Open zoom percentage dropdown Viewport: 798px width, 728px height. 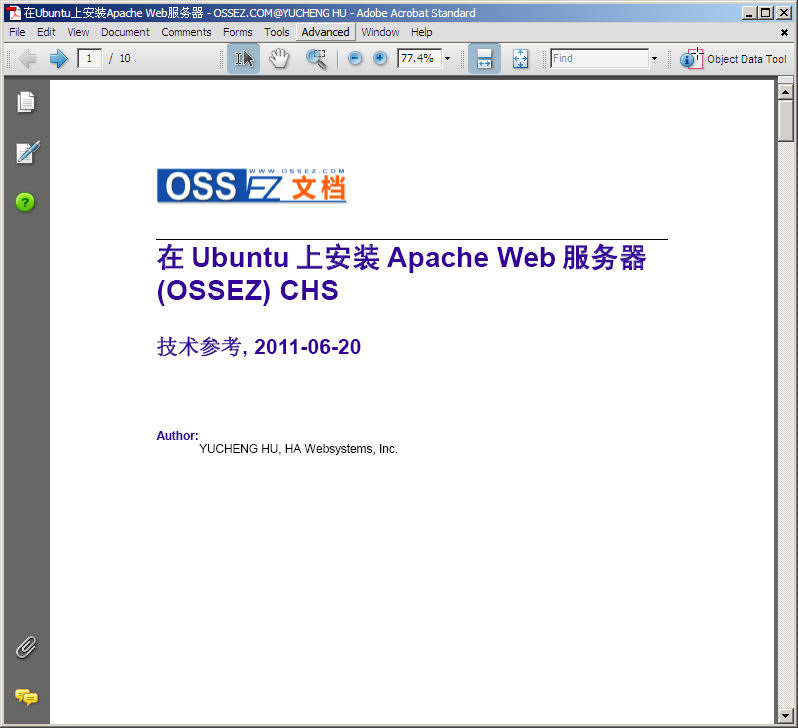[447, 59]
